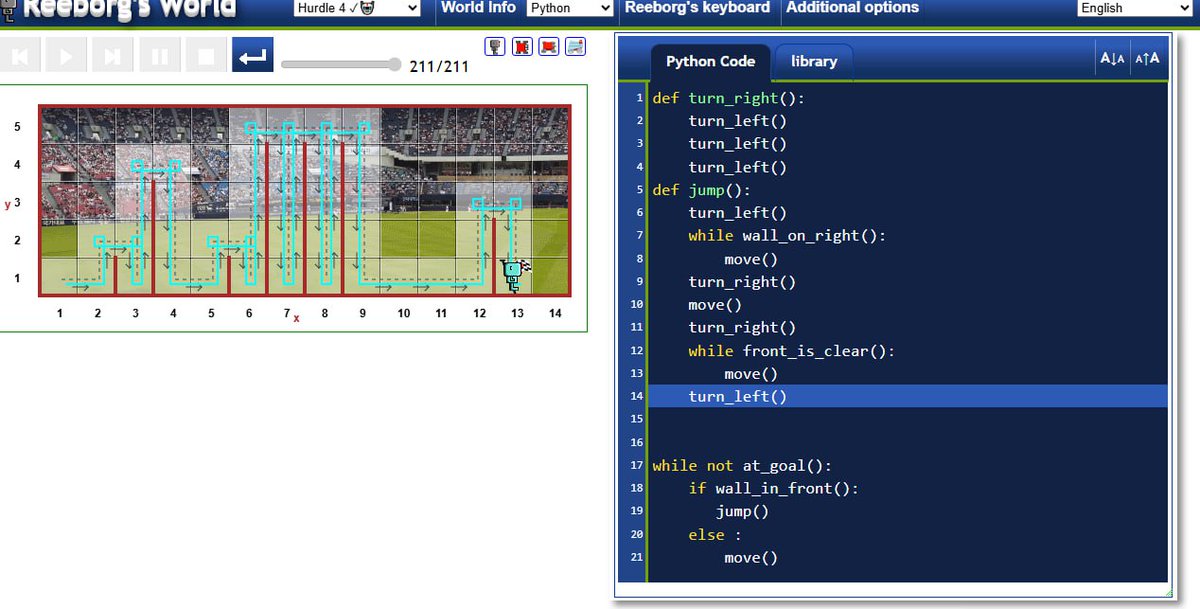This screenshot has width=1200, height=609.
Task: Click the step forward button
Action: tap(113, 56)
